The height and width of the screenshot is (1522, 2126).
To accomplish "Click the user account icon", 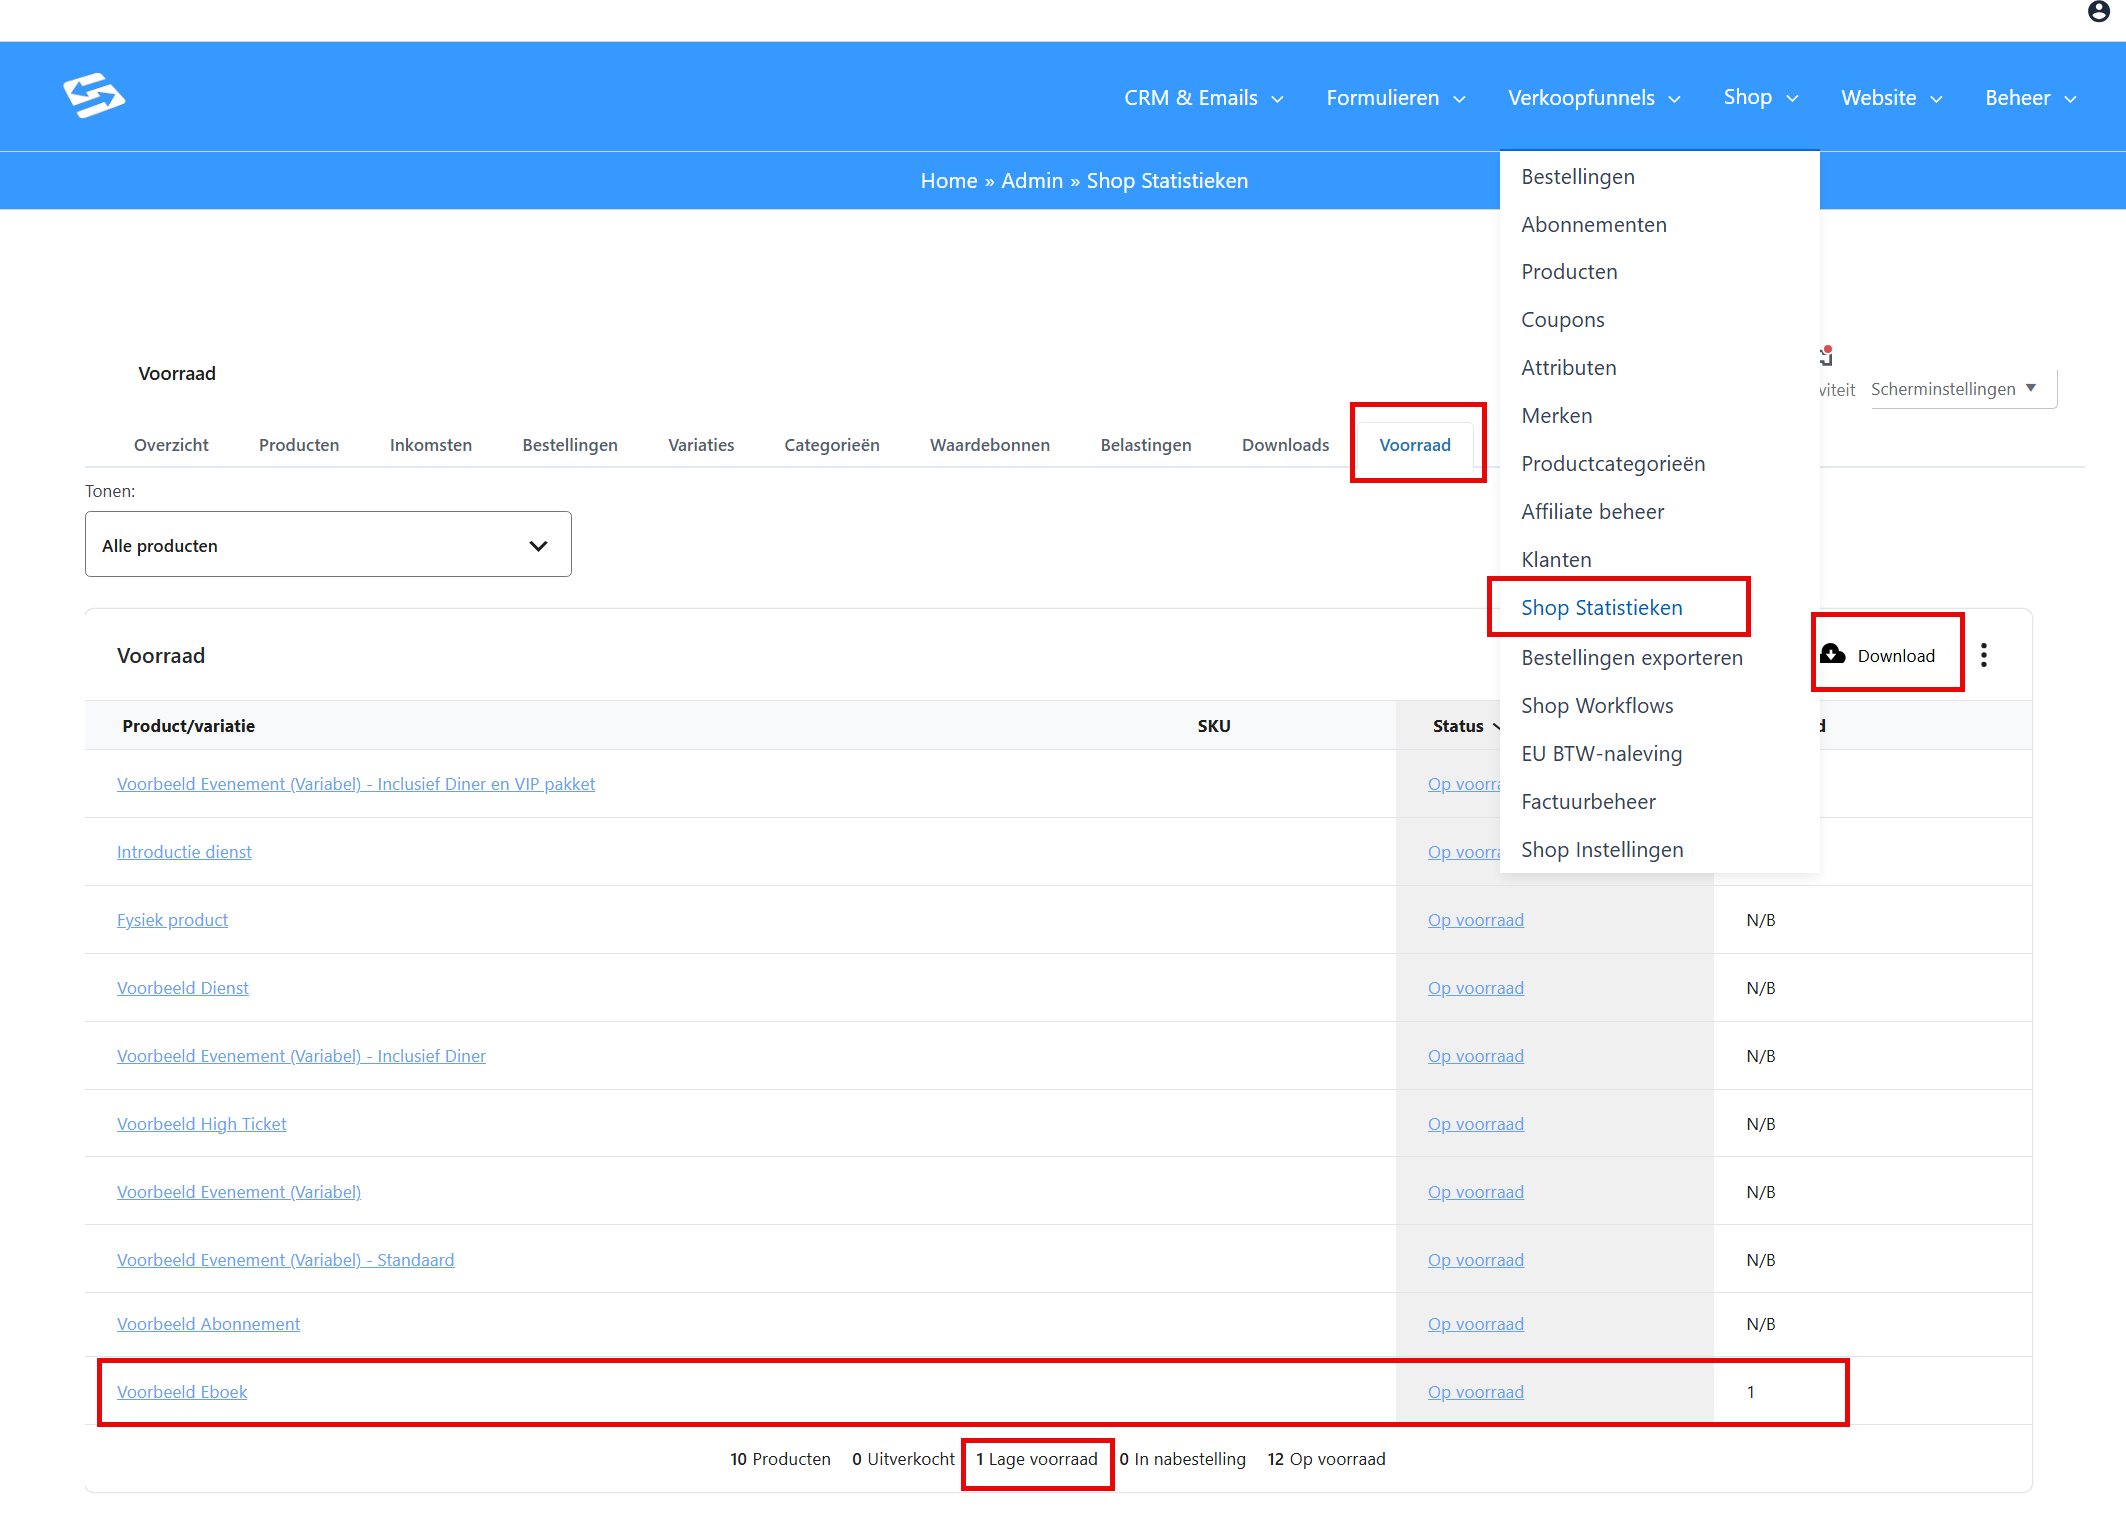I will click(2098, 12).
